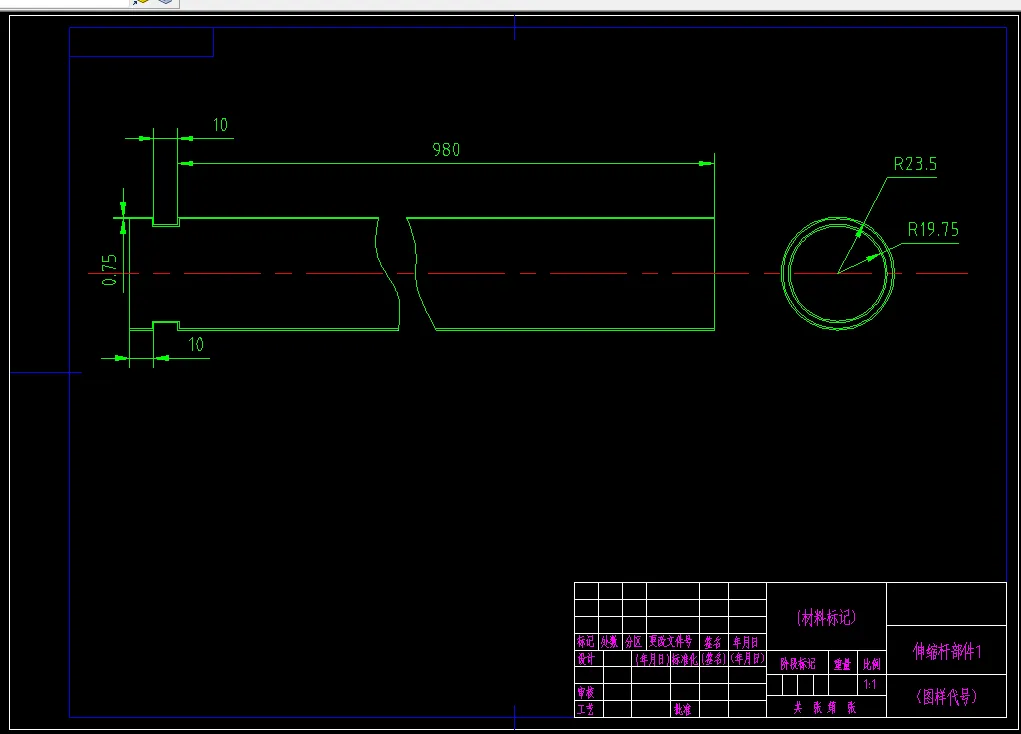Select the R19.75 radius dimension label
Image resolution: width=1021 pixels, height=734 pixels.
click(x=933, y=229)
